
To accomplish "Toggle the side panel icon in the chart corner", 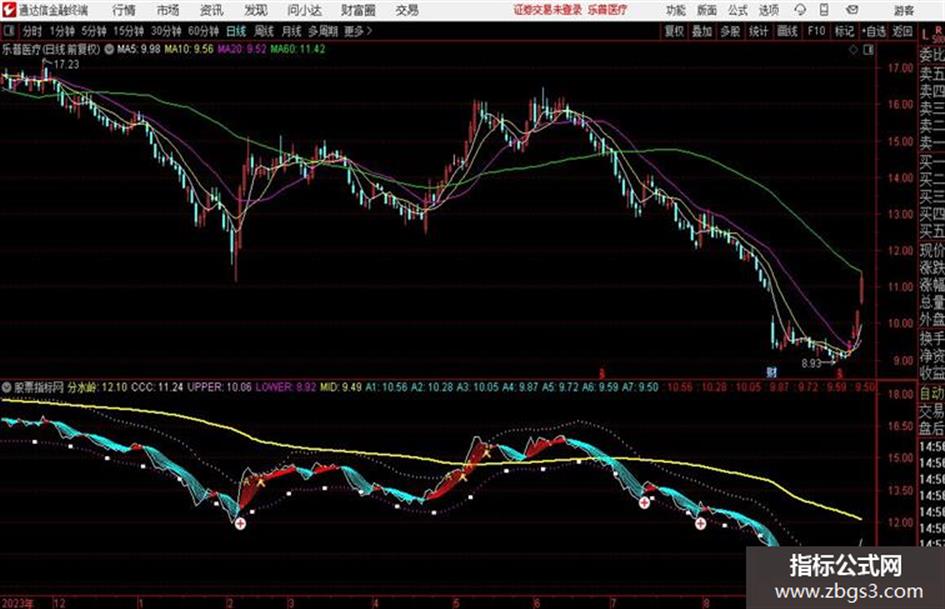I will pyautogui.click(x=868, y=50).
